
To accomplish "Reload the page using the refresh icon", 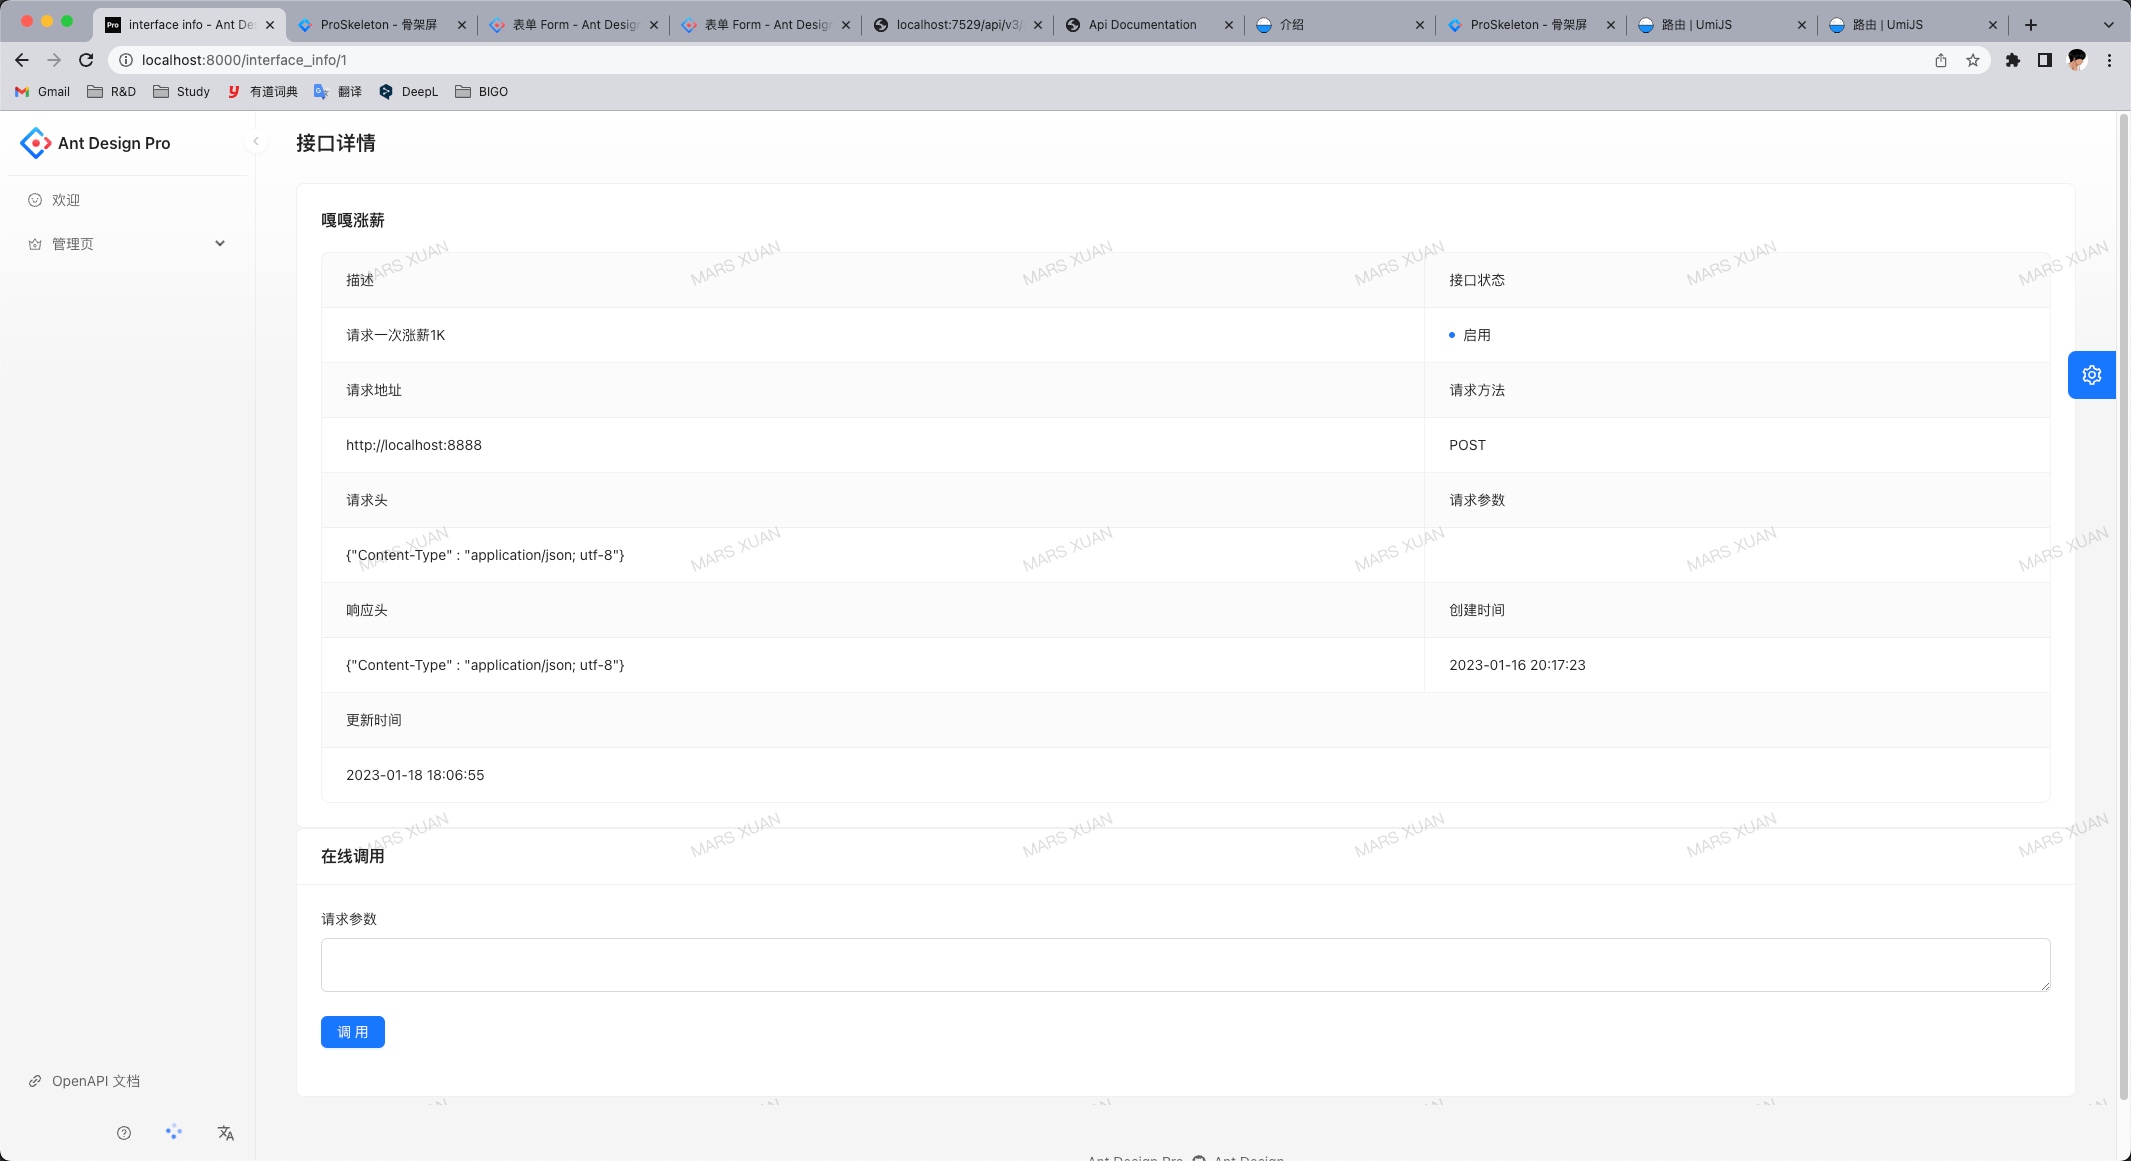I will coord(86,60).
